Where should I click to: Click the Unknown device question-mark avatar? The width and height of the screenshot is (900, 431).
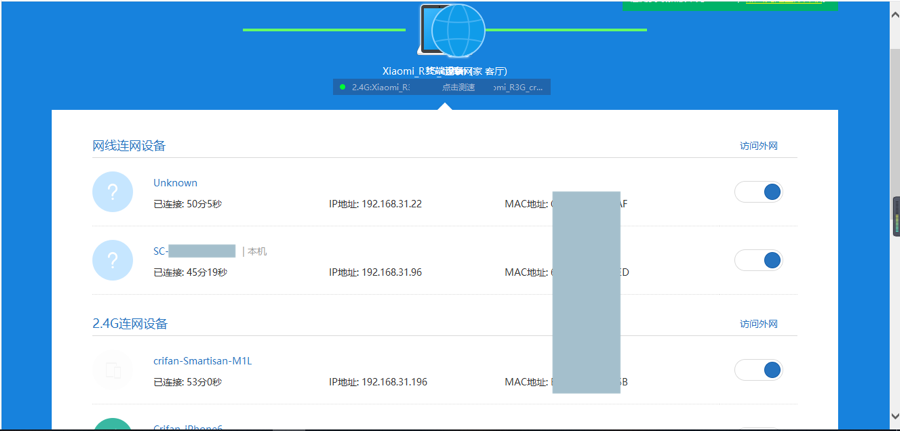(112, 192)
